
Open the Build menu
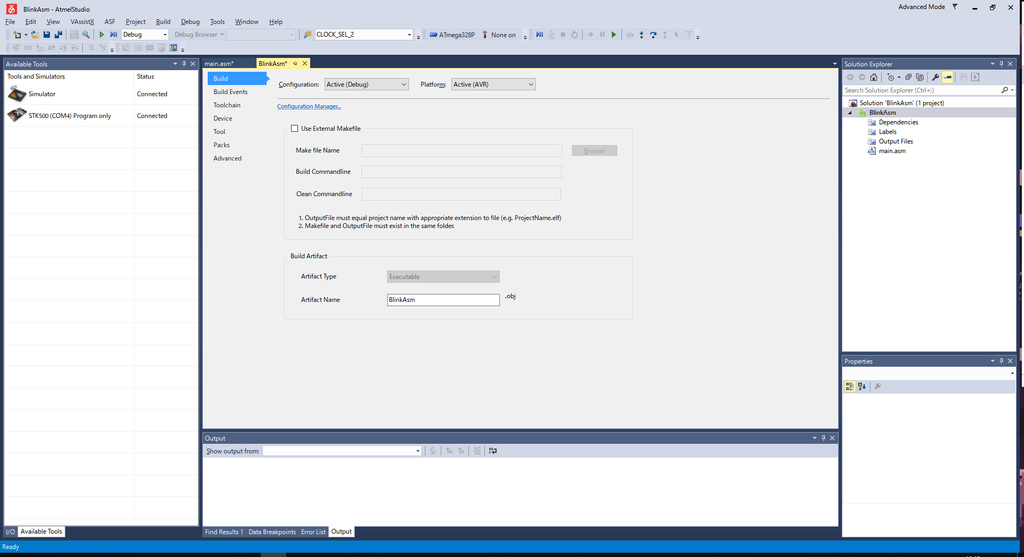pos(163,22)
